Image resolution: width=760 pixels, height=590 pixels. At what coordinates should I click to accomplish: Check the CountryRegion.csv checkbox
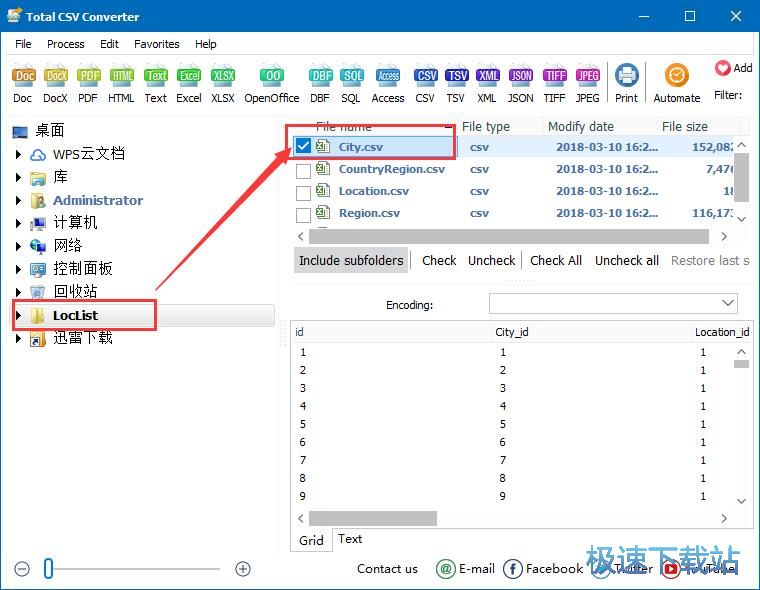coord(303,171)
